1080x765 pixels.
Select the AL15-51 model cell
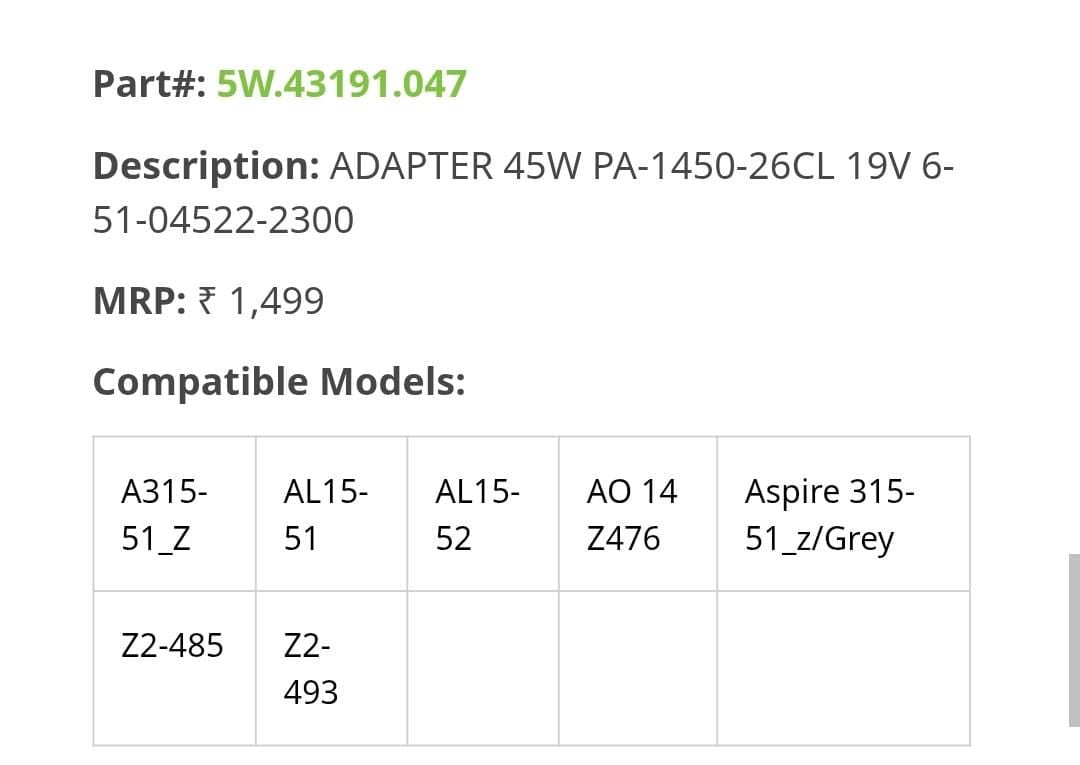click(331, 514)
